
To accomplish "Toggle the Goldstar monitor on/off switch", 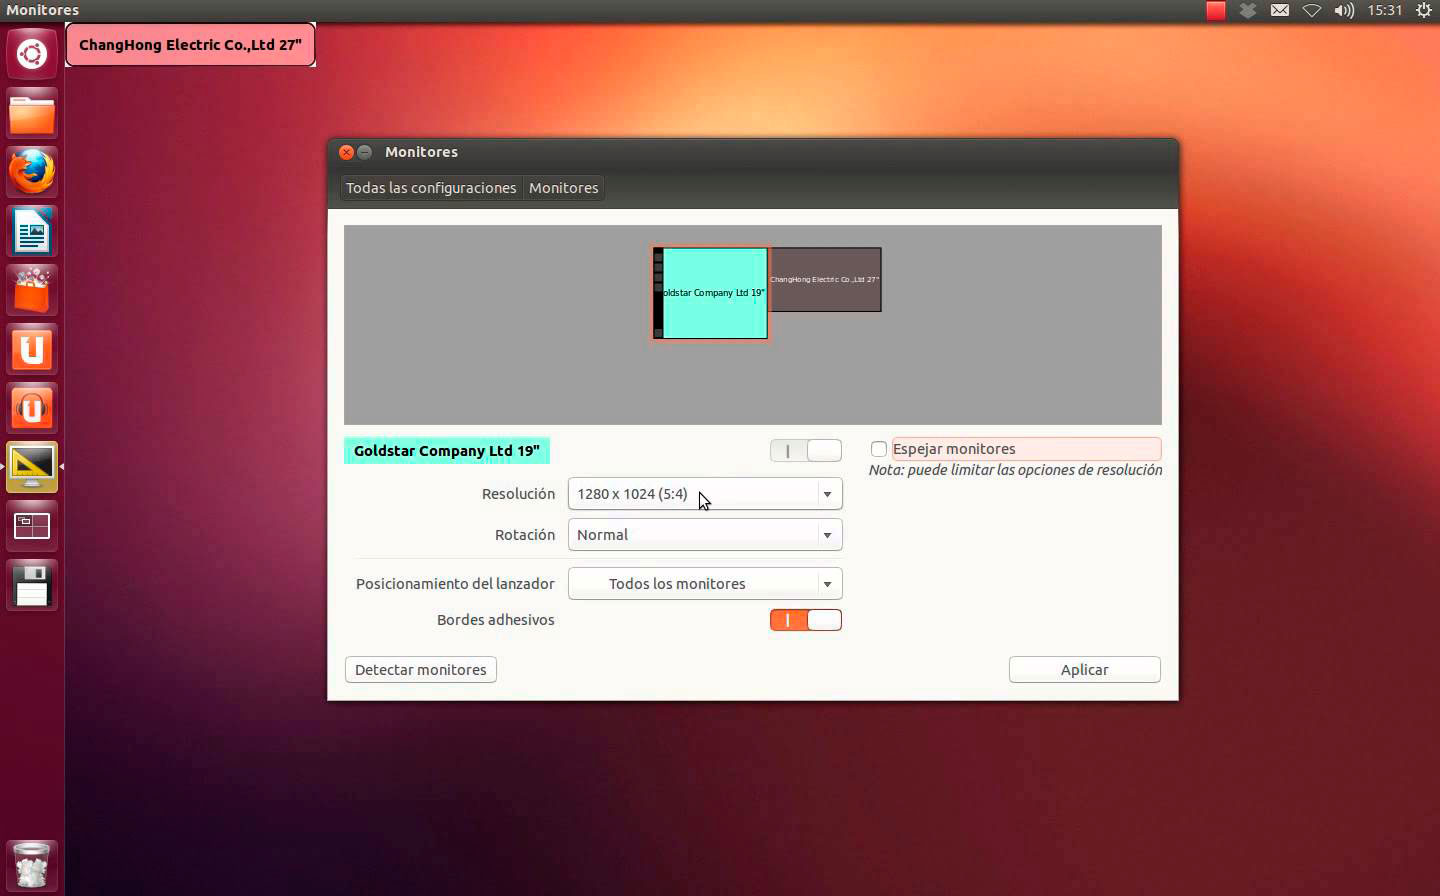I will pos(806,450).
